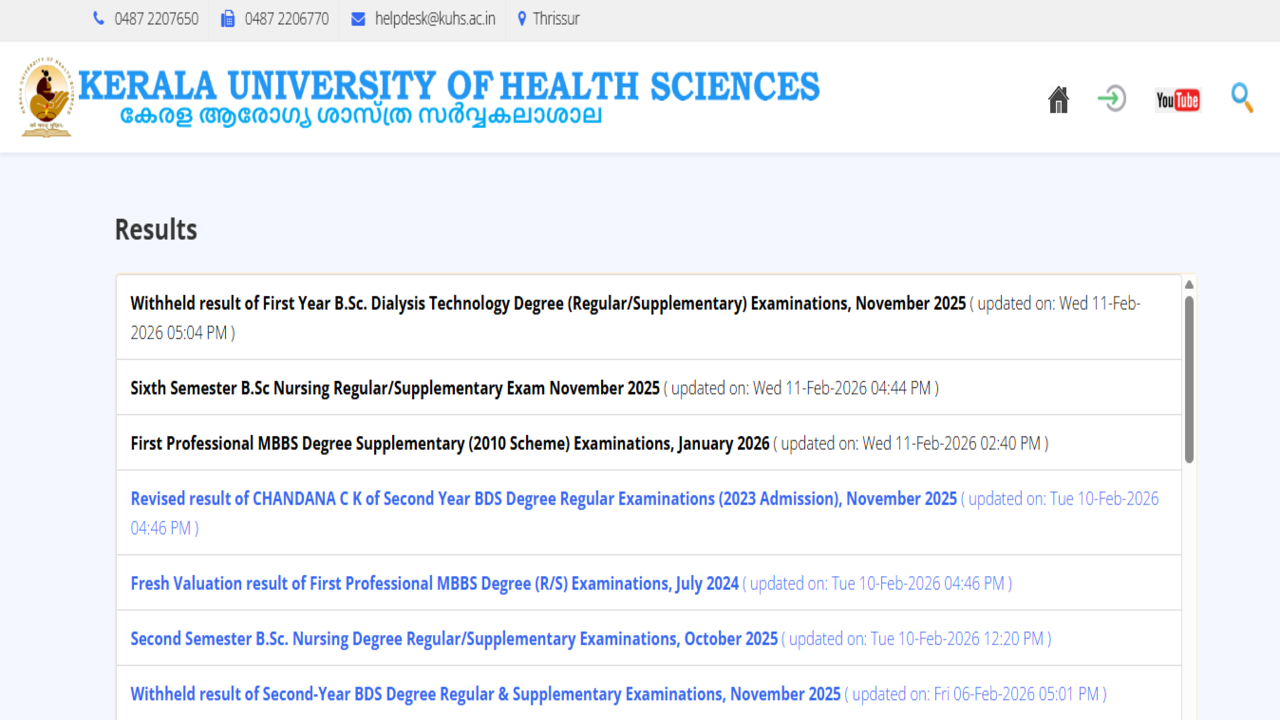Click the home icon in header
This screenshot has height=720, width=1280.
coord(1058,100)
